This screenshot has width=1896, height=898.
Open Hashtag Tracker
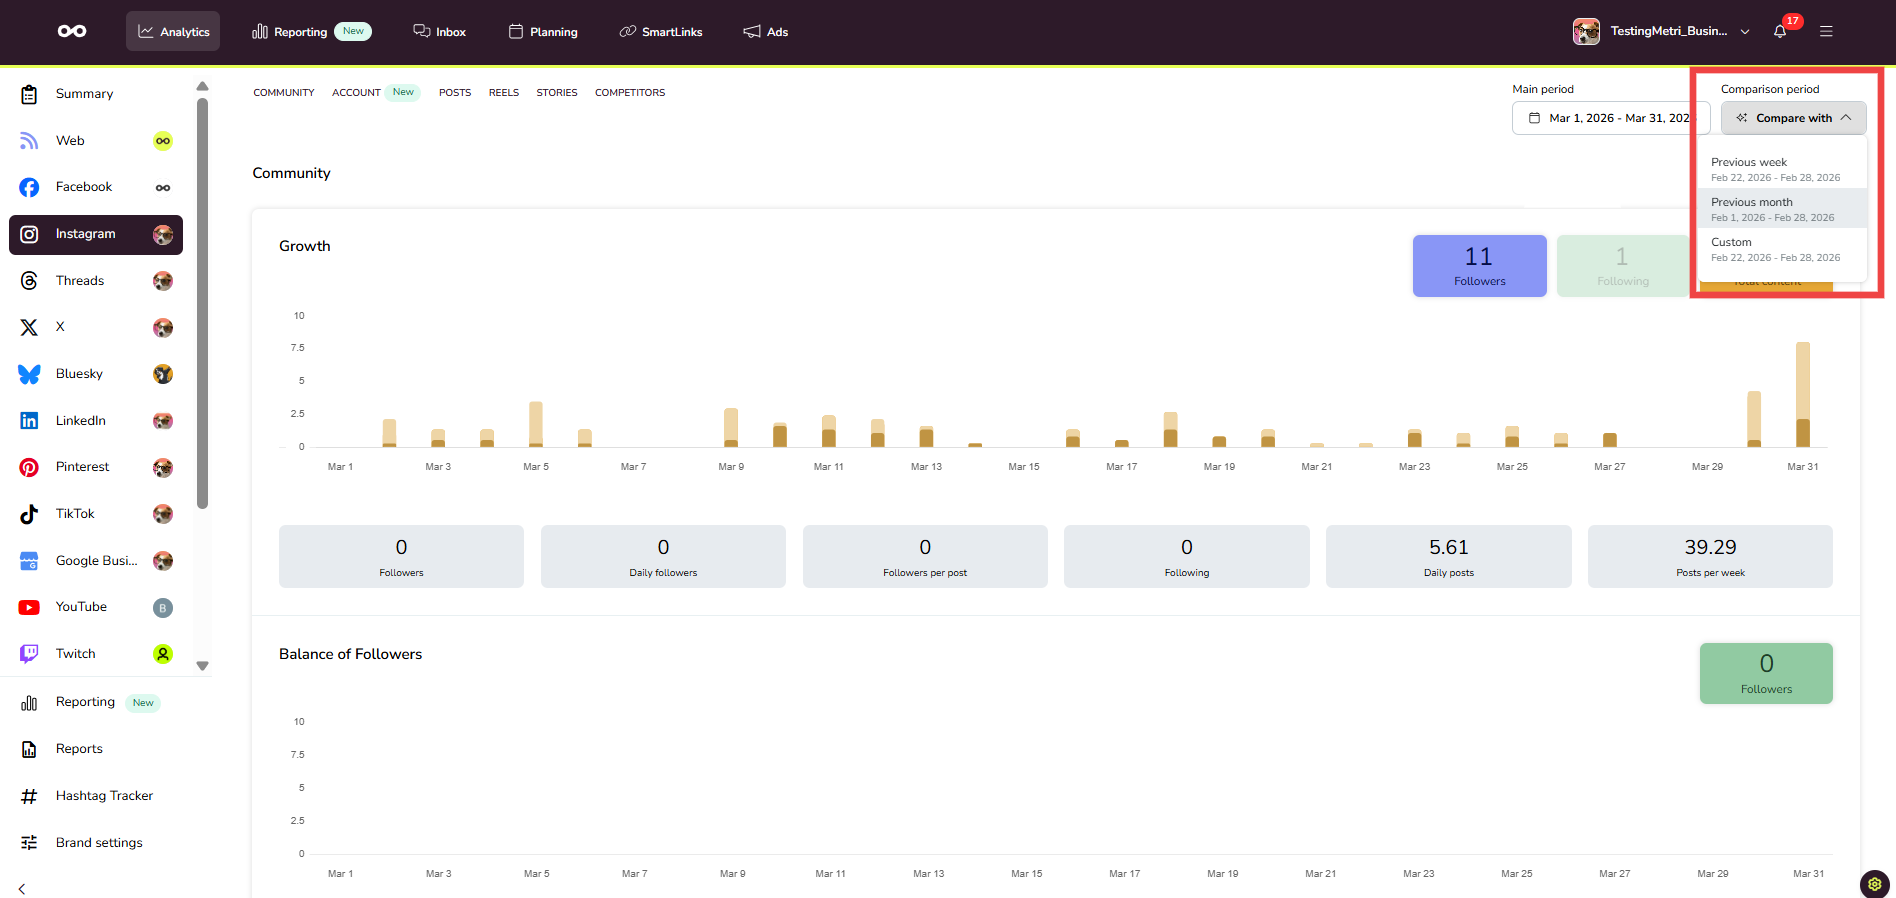pos(96,796)
